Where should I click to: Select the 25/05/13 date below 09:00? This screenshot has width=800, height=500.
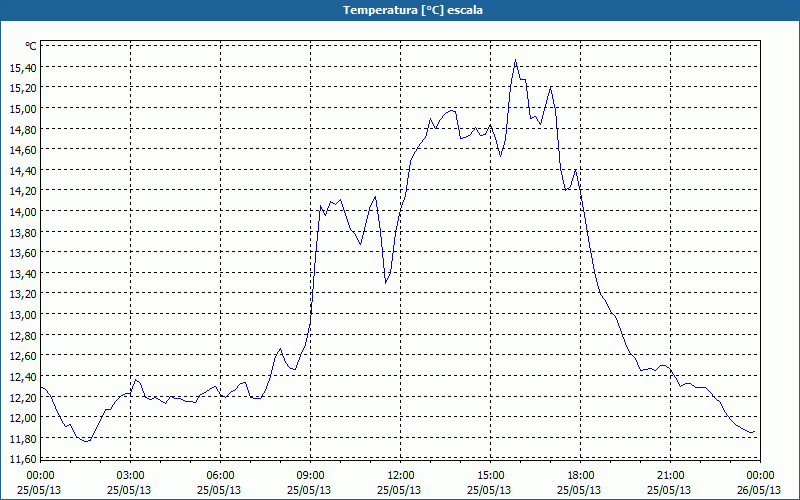309,490
